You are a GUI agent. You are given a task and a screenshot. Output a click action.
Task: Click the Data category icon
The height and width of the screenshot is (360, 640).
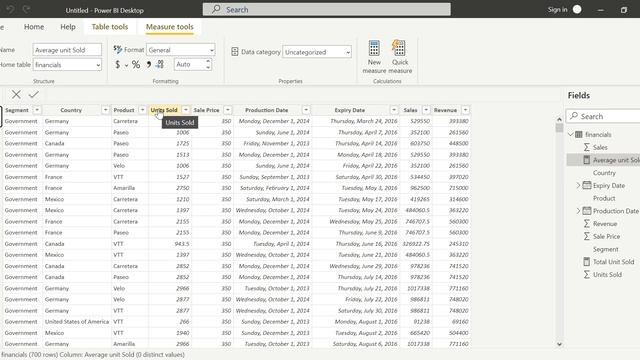235,52
